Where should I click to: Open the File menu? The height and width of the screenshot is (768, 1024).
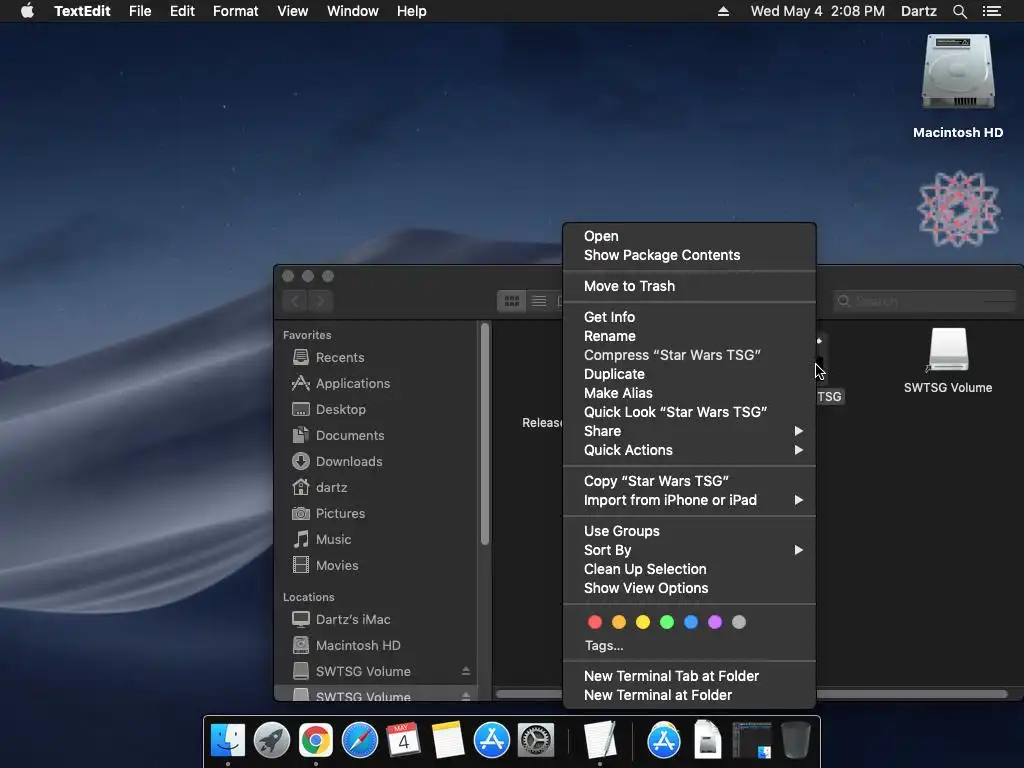[x=140, y=11]
